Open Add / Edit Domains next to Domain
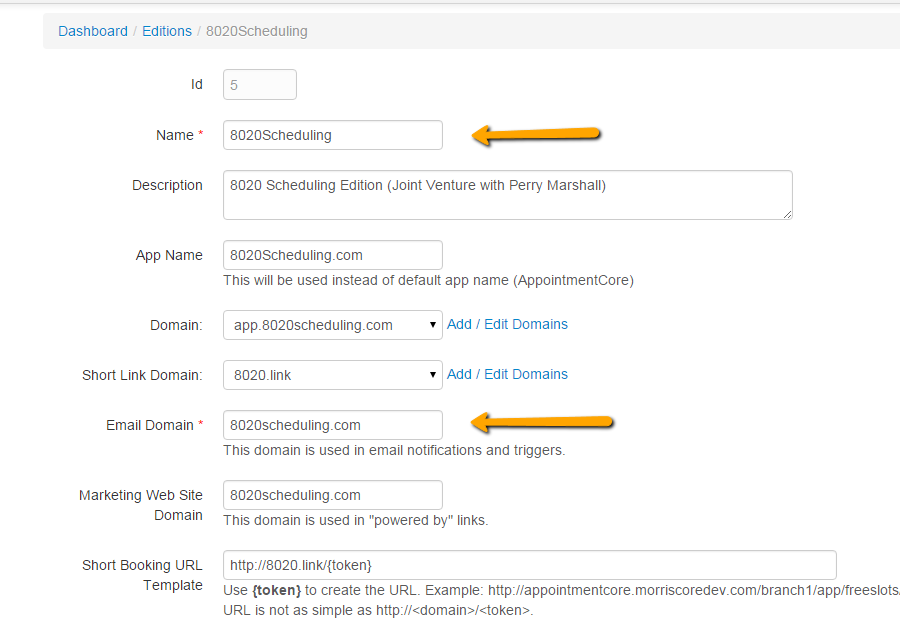900x625 pixels. point(507,324)
